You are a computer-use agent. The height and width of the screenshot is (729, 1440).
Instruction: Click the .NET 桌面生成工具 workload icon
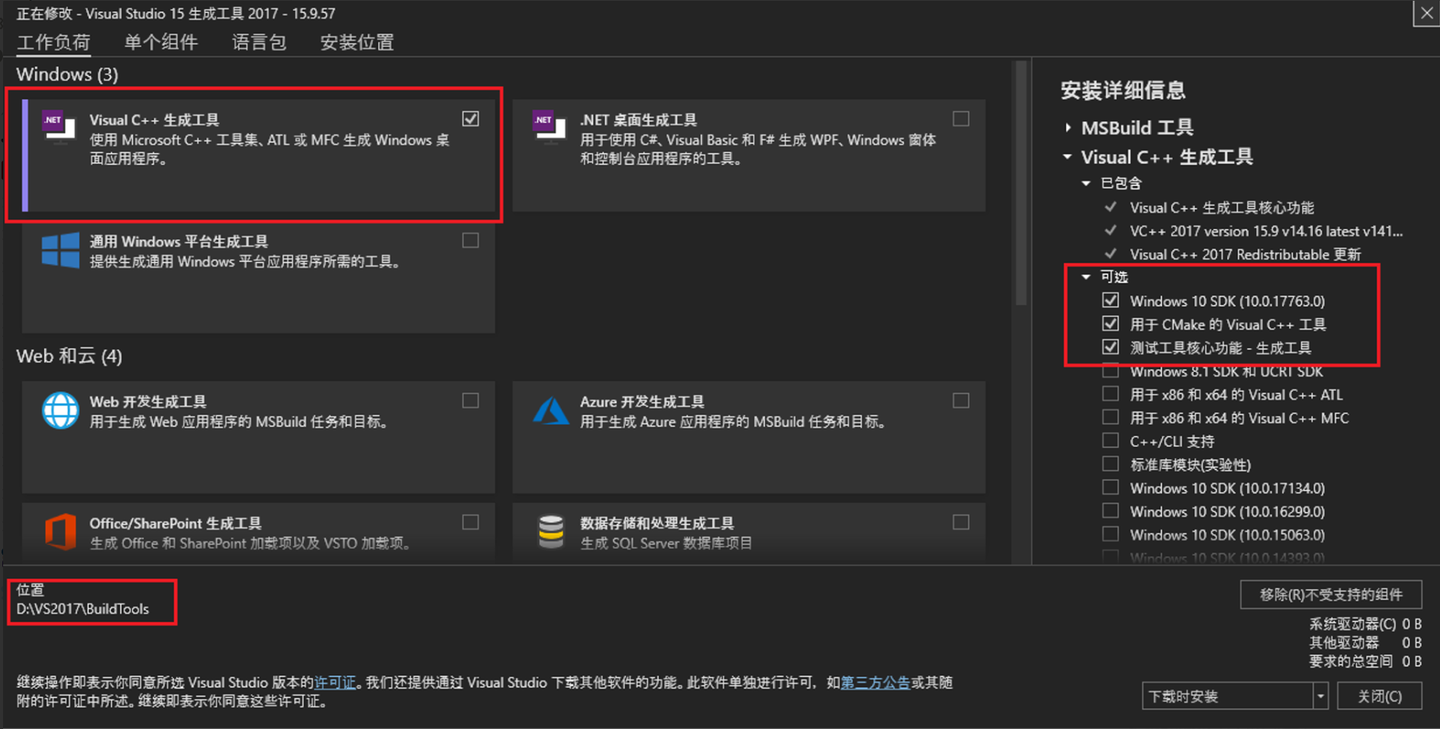point(548,127)
